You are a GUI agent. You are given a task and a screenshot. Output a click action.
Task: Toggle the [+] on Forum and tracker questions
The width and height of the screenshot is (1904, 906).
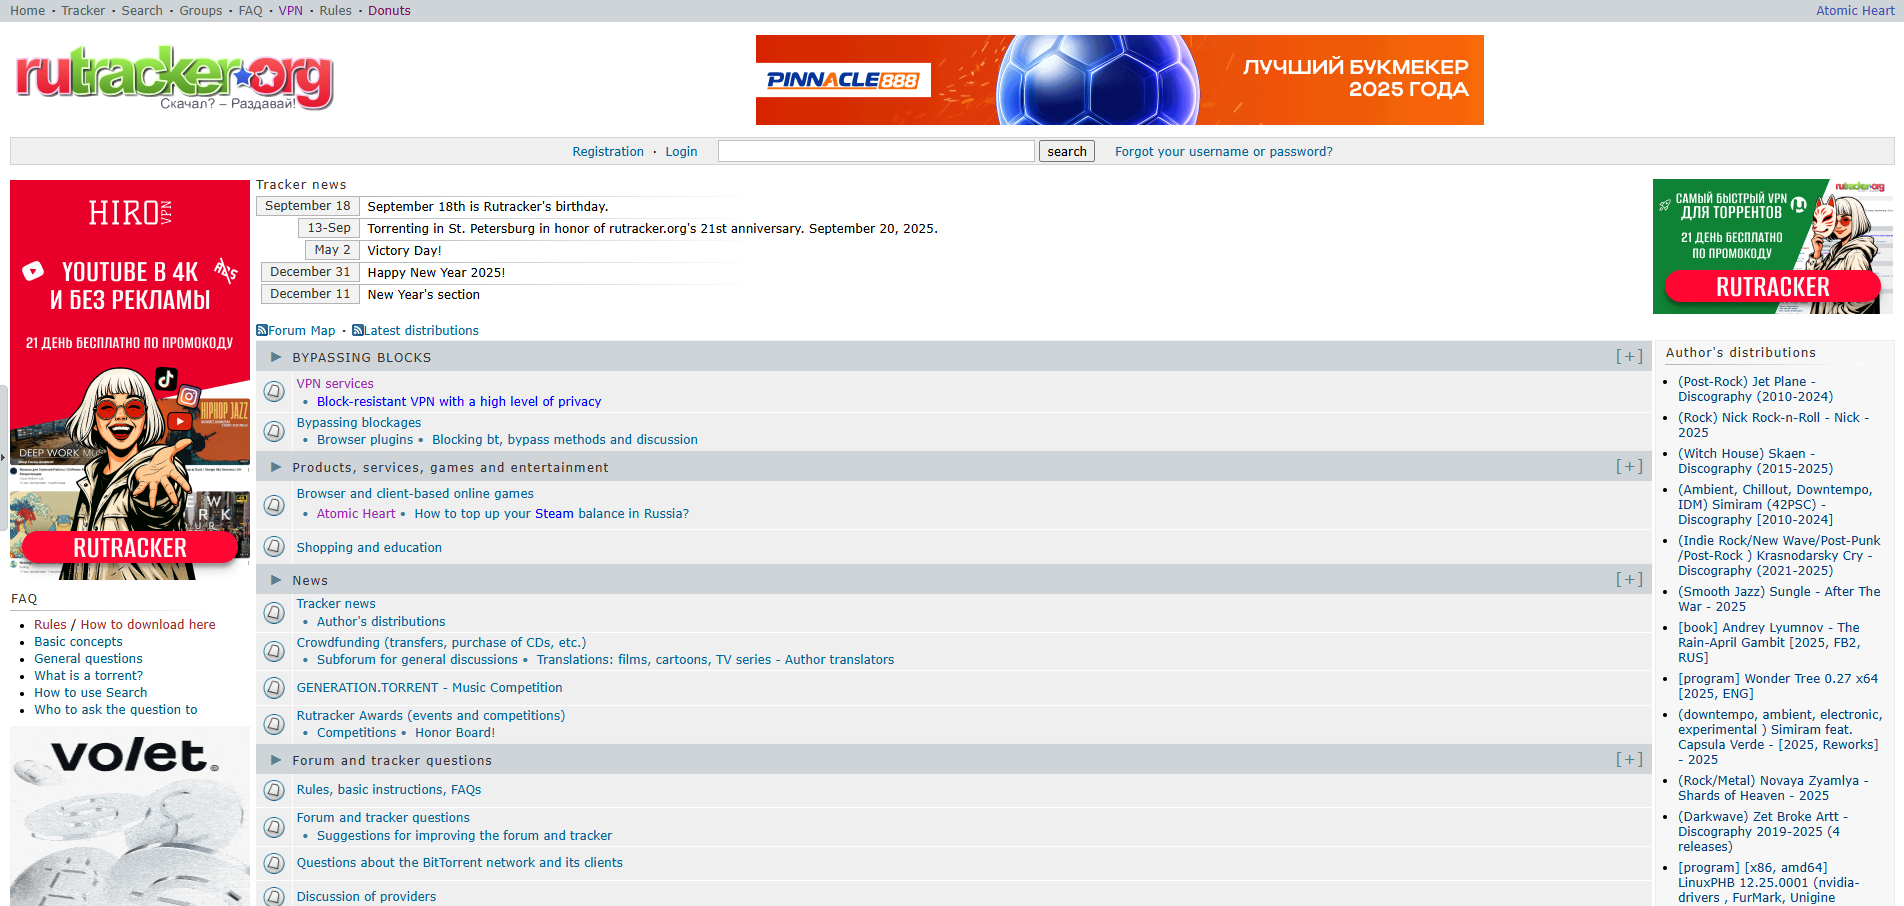(x=1629, y=760)
